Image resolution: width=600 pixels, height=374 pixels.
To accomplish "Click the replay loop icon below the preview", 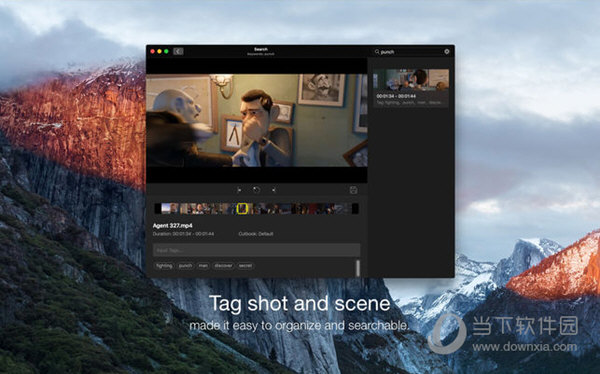I will point(256,189).
